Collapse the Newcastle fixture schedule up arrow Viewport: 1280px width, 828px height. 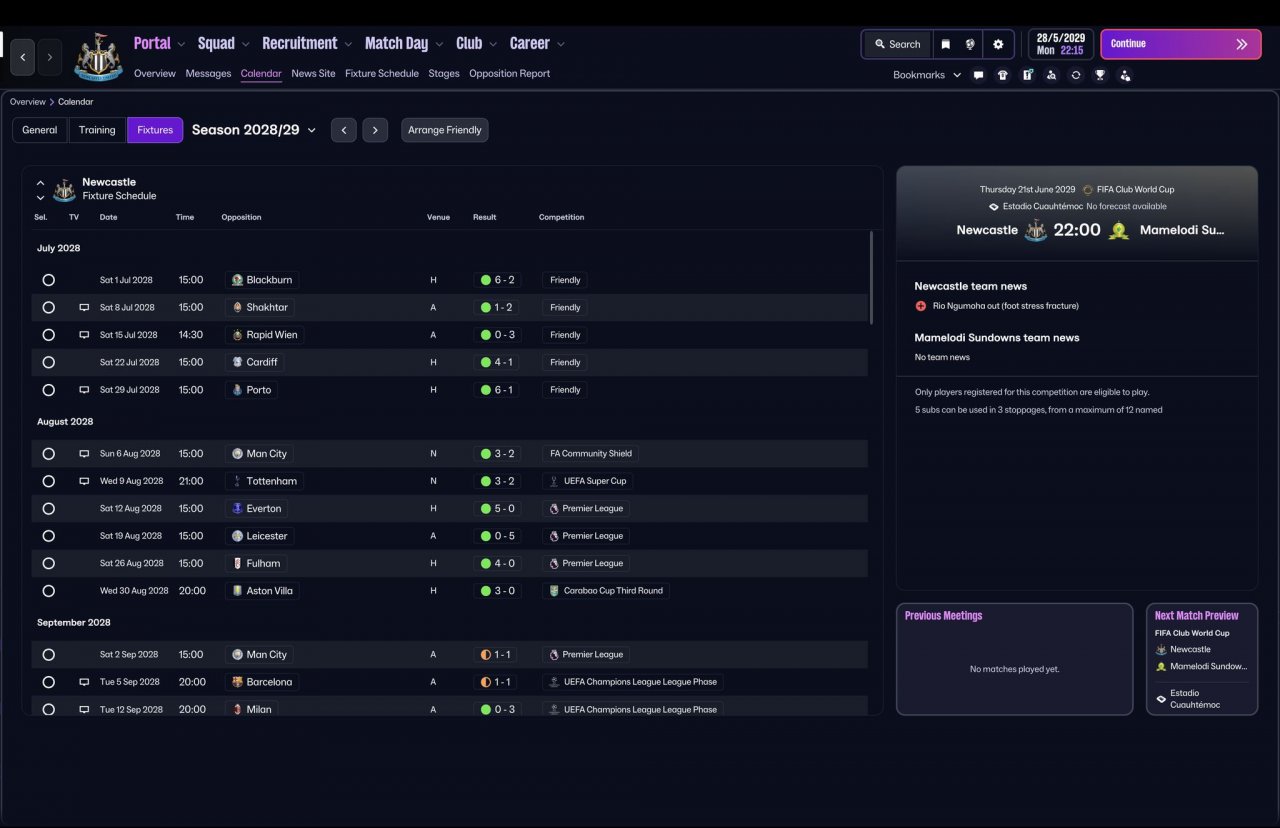40,183
